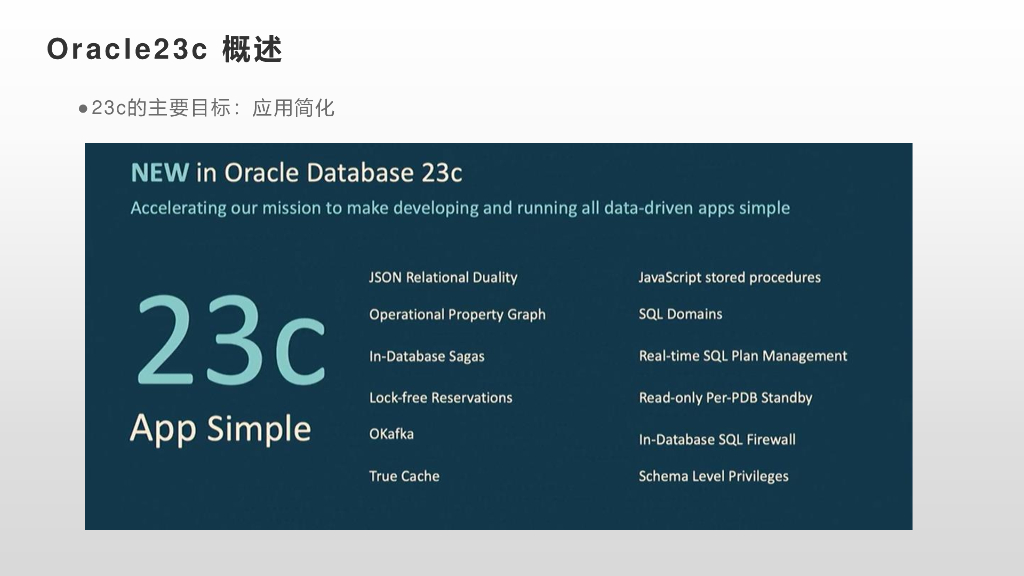Select the 'App Simple' caption
The width and height of the screenshot is (1024, 576).
coord(220,429)
